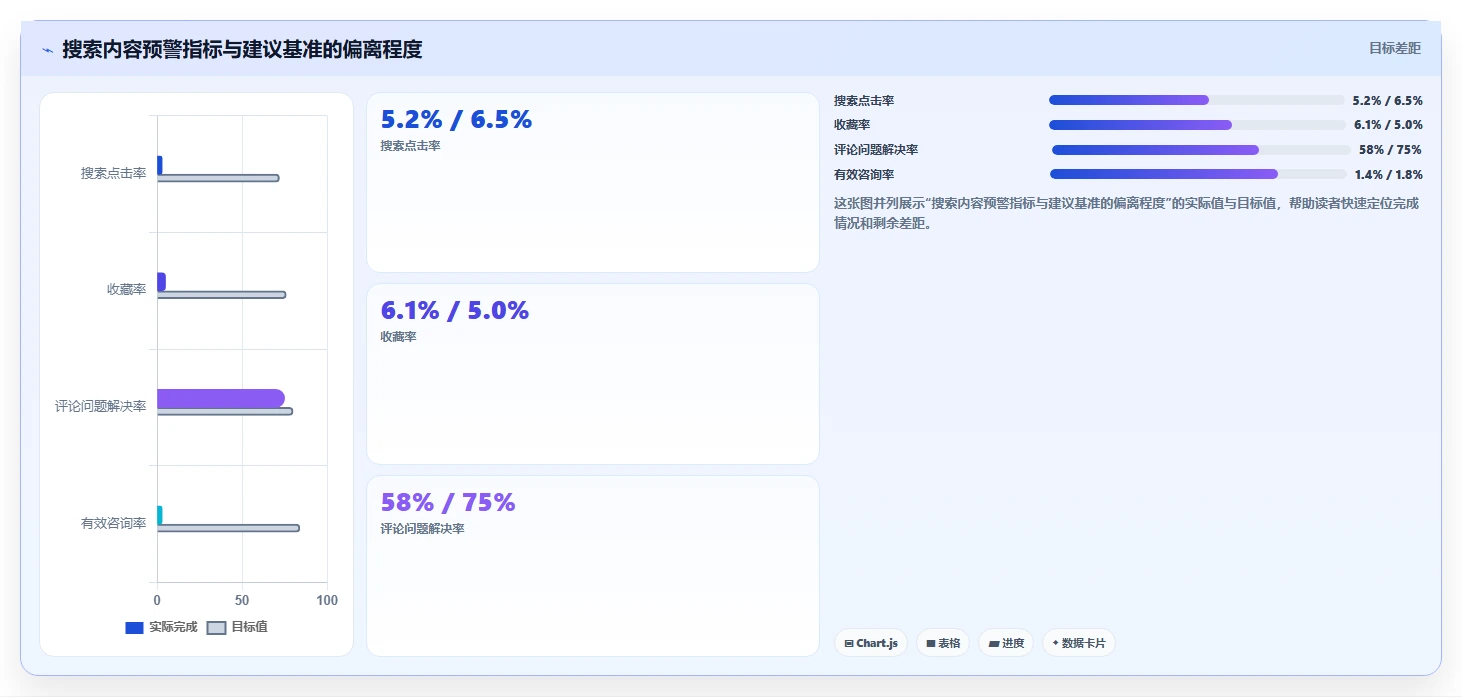Click the 50 tick on chart x-axis

pos(242,600)
